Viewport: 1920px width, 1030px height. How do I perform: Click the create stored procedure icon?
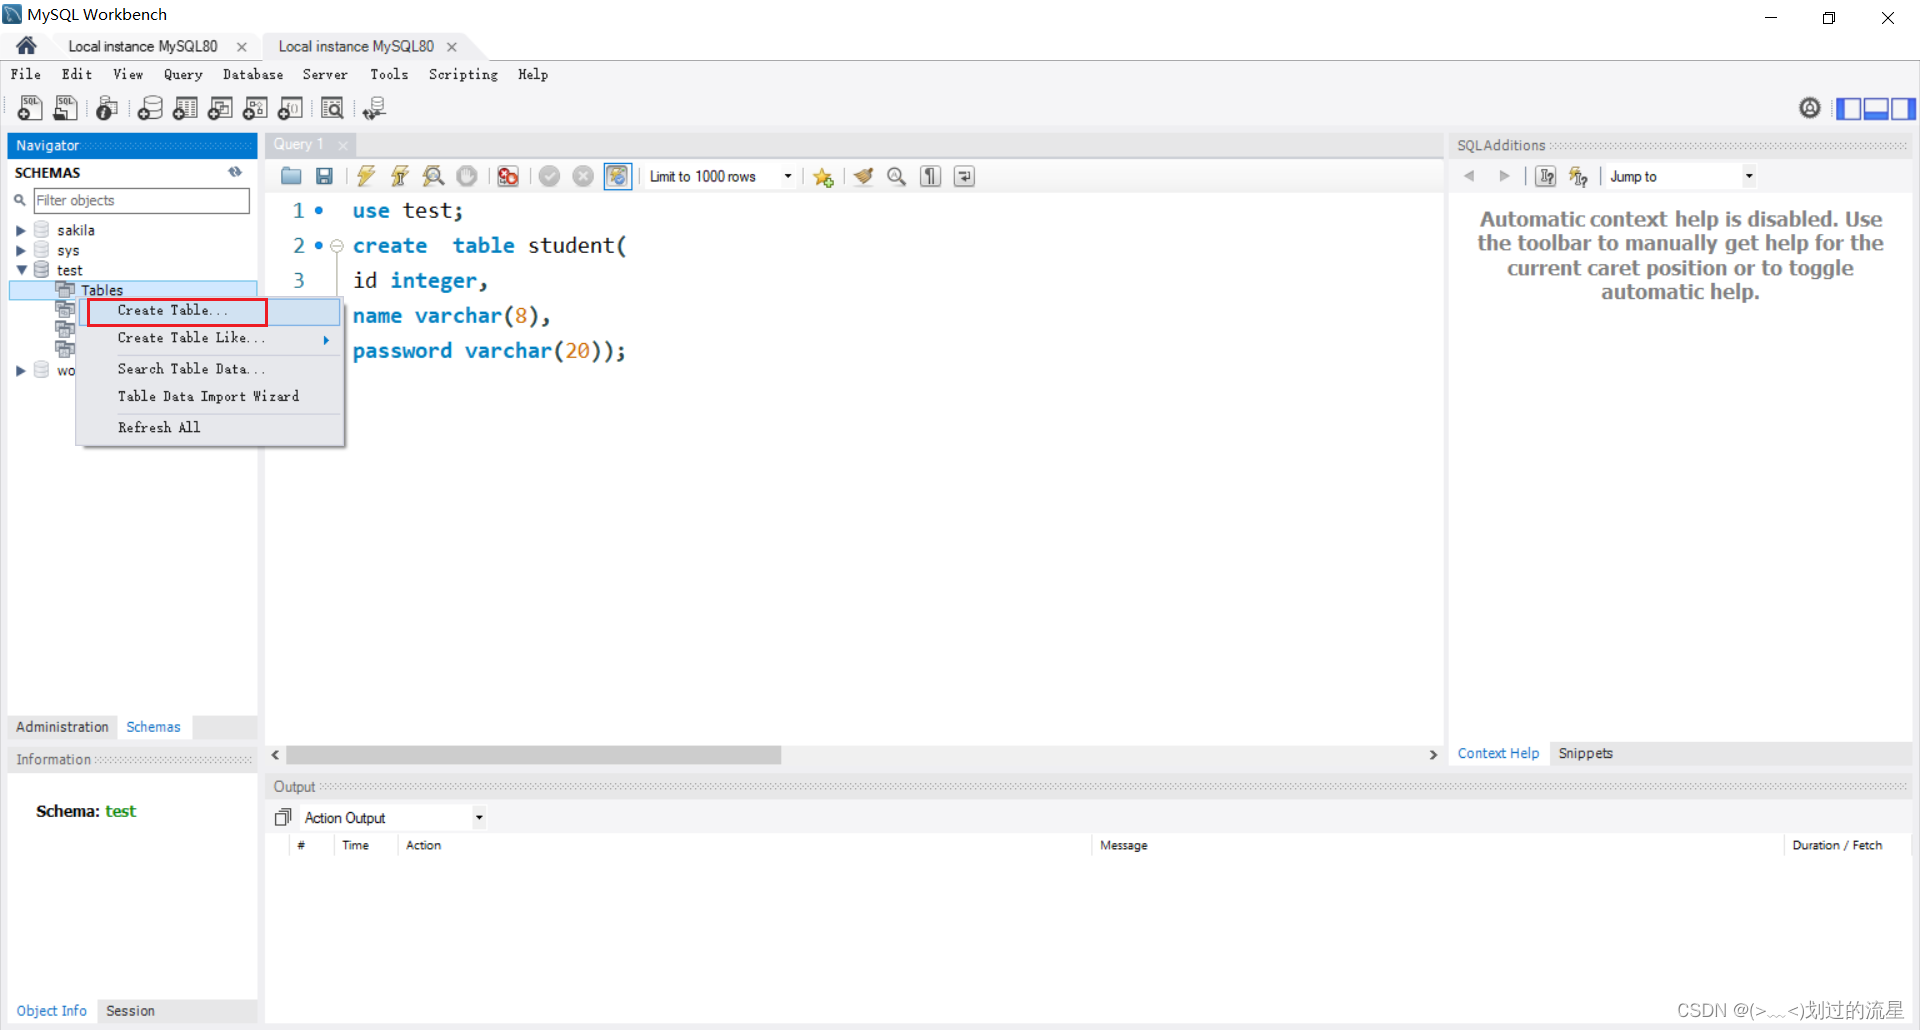(255, 108)
